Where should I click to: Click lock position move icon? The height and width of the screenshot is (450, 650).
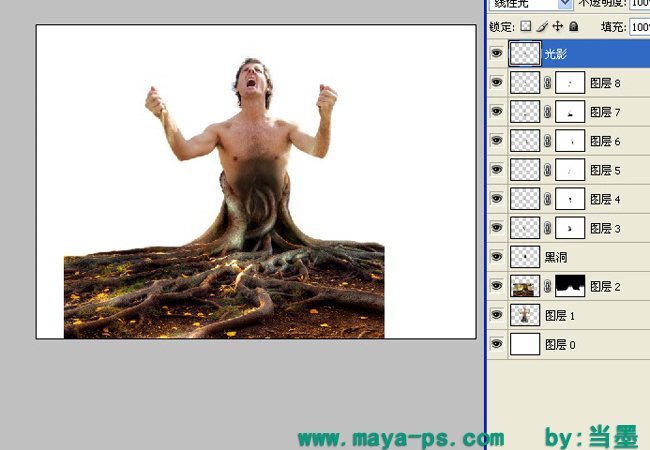(x=558, y=27)
